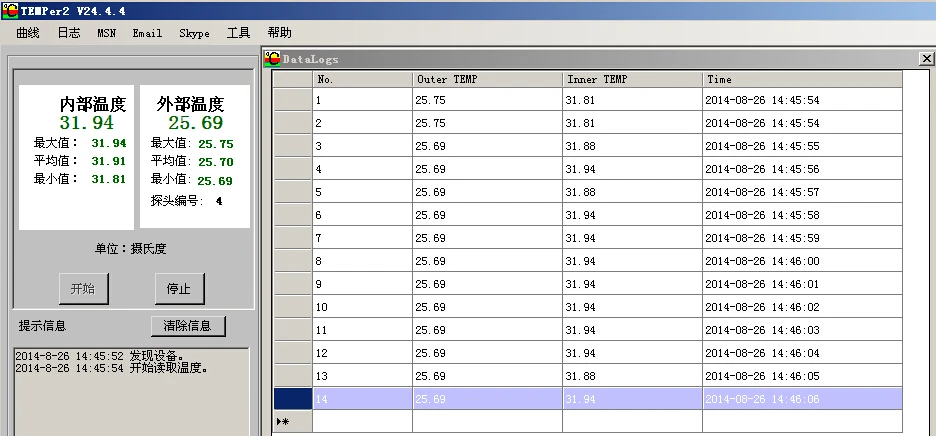Click the 探头编号 value 4

pyautogui.click(x=219, y=201)
